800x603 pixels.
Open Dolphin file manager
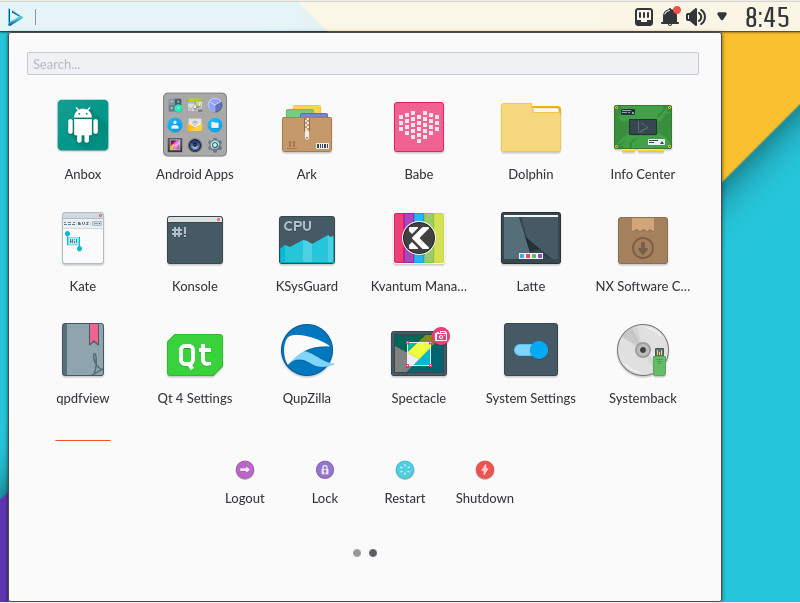[531, 126]
